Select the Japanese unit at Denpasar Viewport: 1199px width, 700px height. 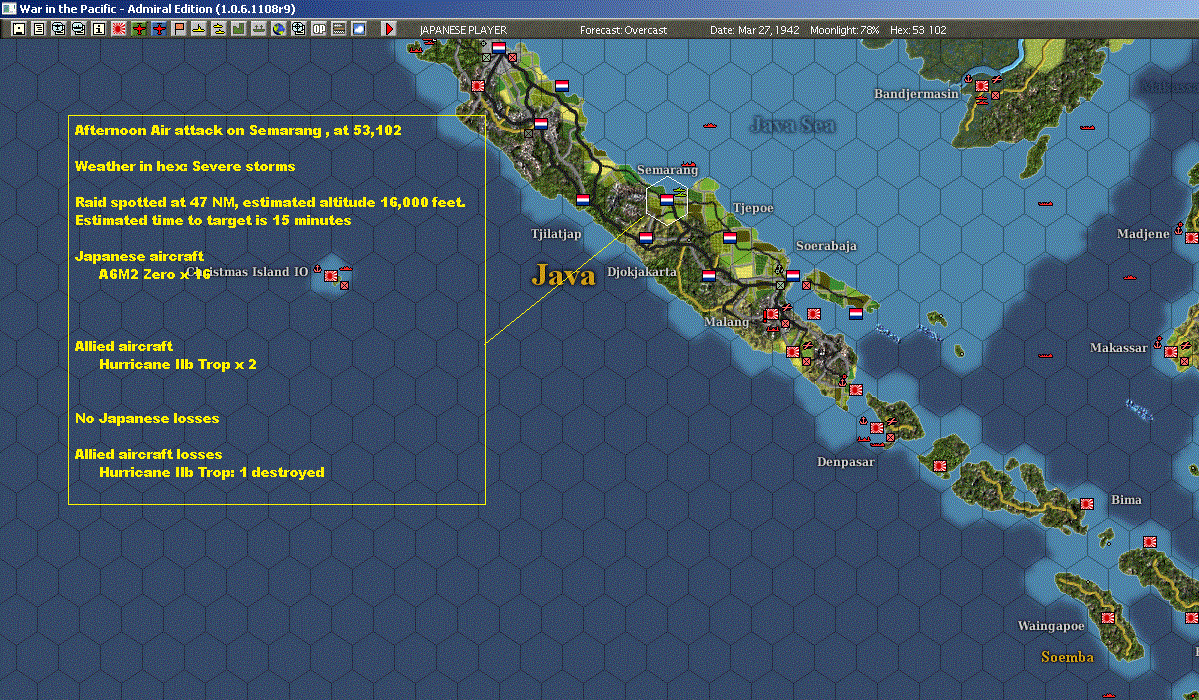[x=877, y=428]
